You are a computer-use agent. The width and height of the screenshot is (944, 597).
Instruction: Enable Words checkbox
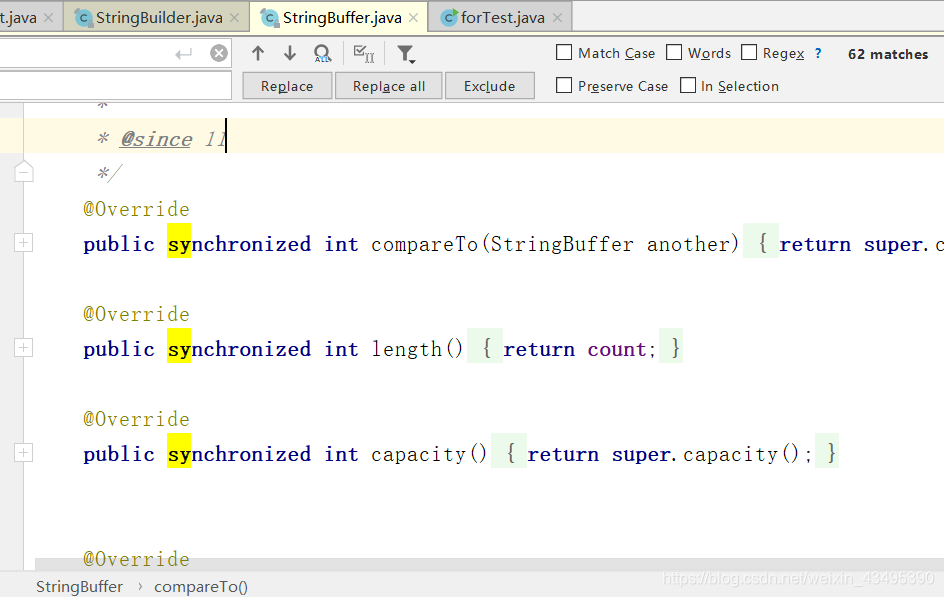tap(674, 52)
